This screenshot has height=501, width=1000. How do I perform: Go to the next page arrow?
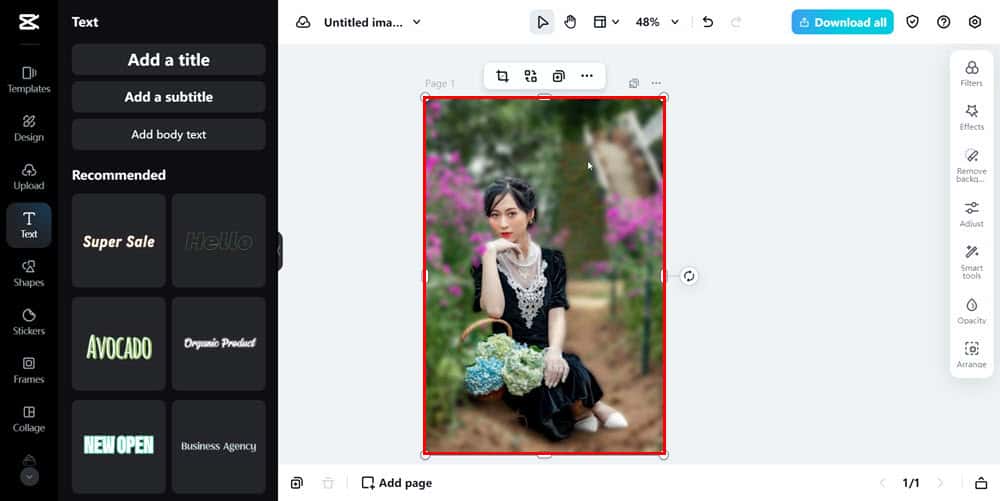[x=939, y=483]
